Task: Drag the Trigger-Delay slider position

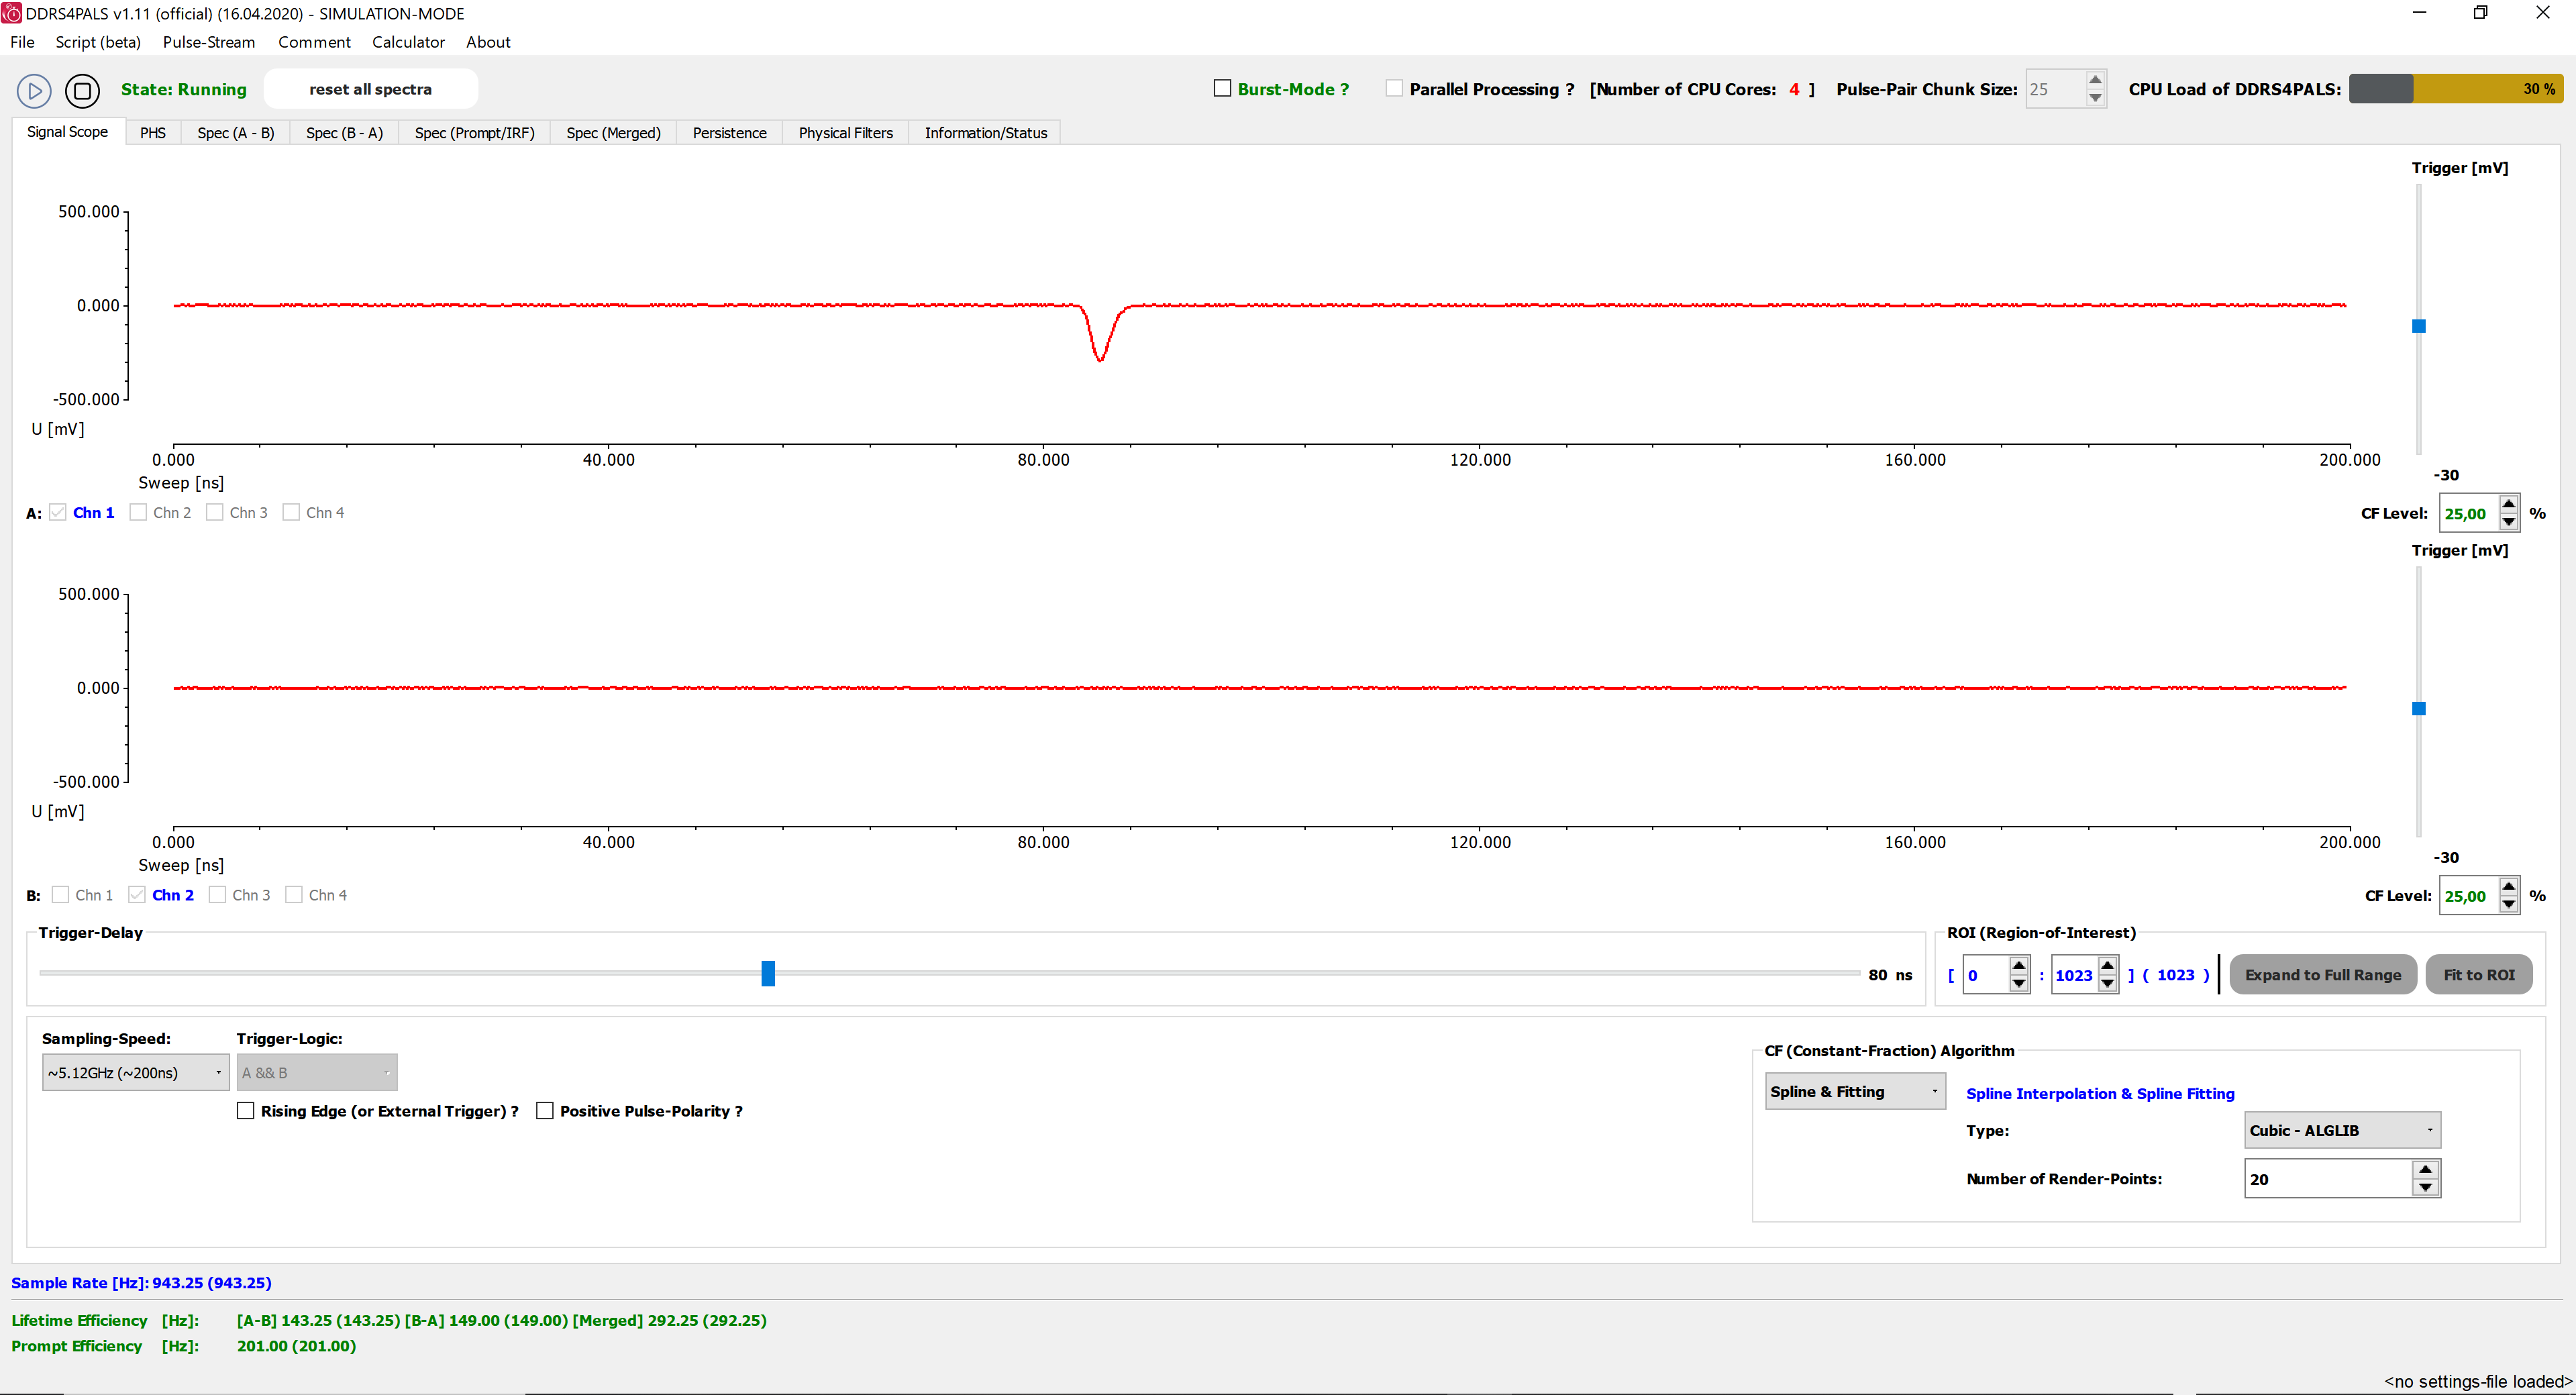Action: pos(771,974)
